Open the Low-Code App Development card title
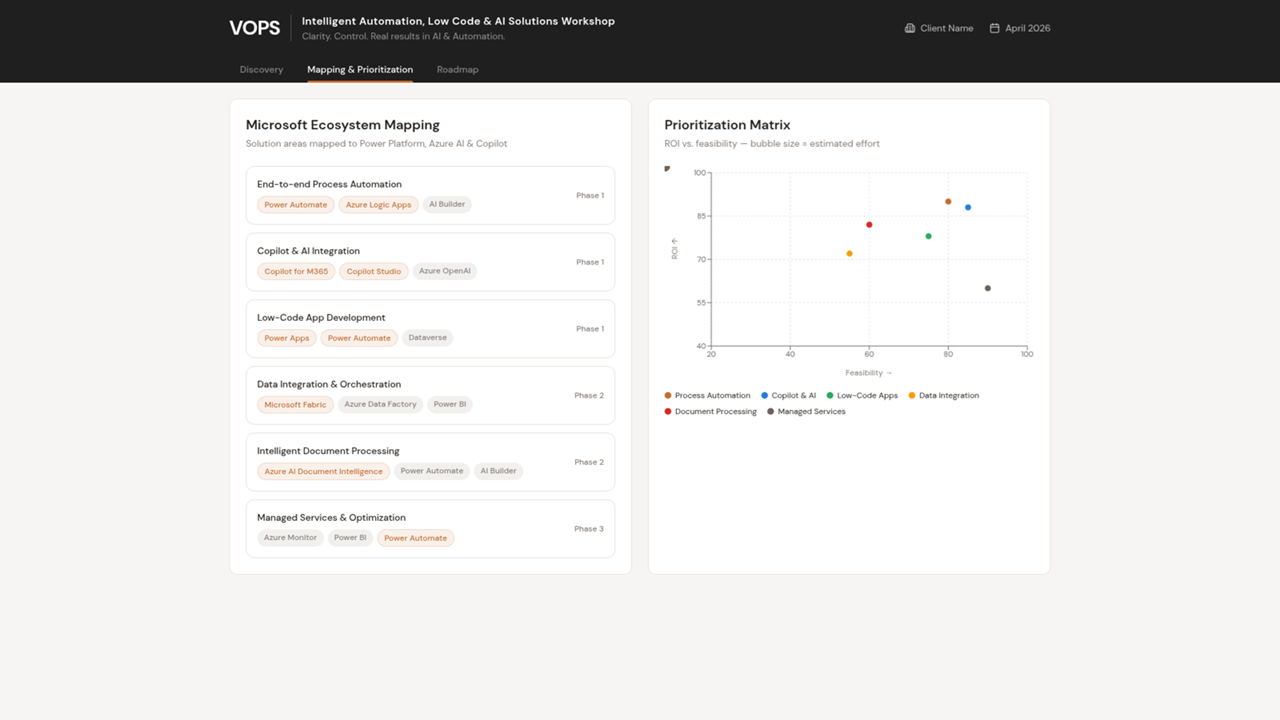Screen dimensions: 1280x720 pyautogui.click(x=321, y=318)
